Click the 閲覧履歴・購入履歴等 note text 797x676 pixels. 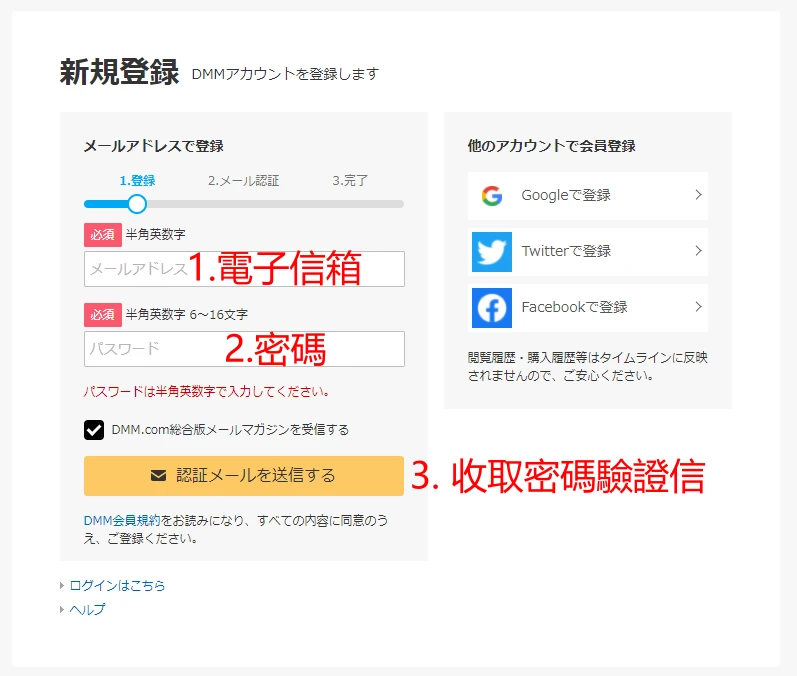point(588,366)
